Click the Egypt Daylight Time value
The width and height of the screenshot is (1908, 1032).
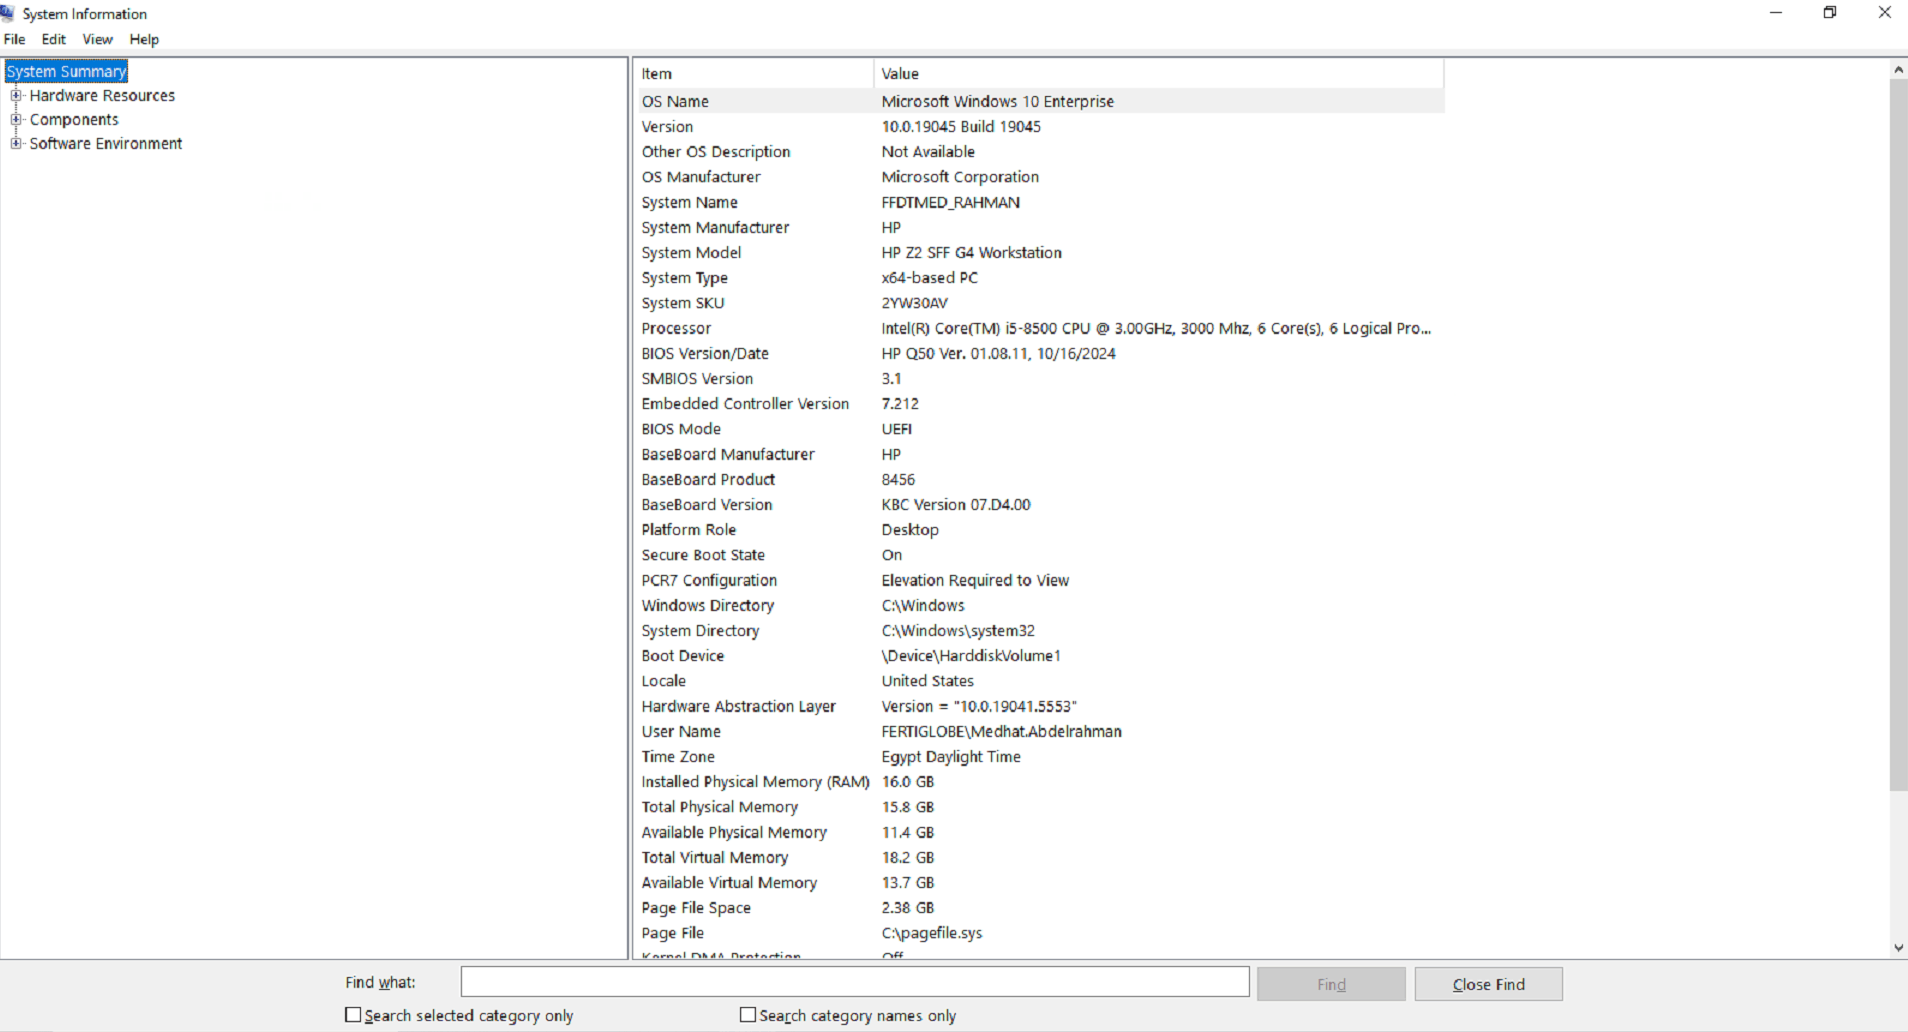[951, 756]
